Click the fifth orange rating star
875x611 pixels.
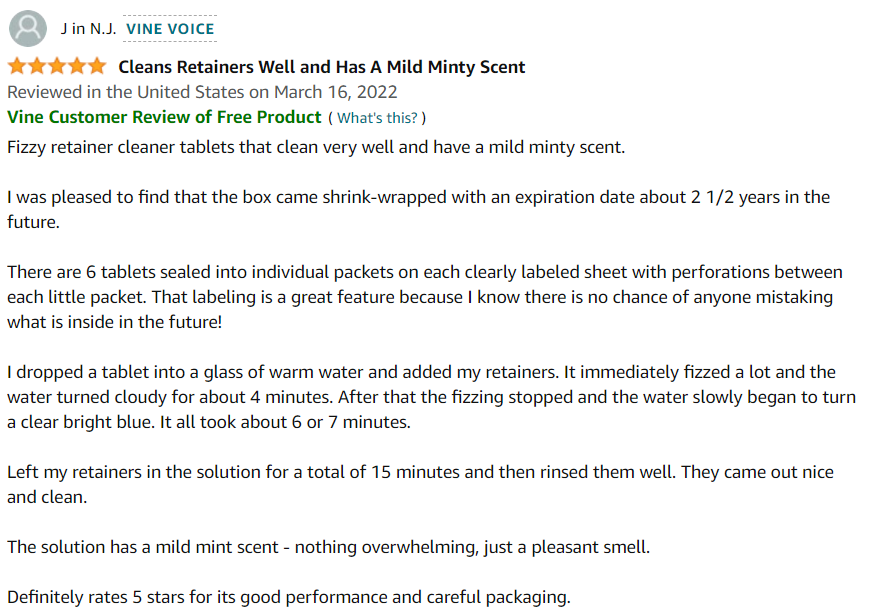[x=96, y=67]
